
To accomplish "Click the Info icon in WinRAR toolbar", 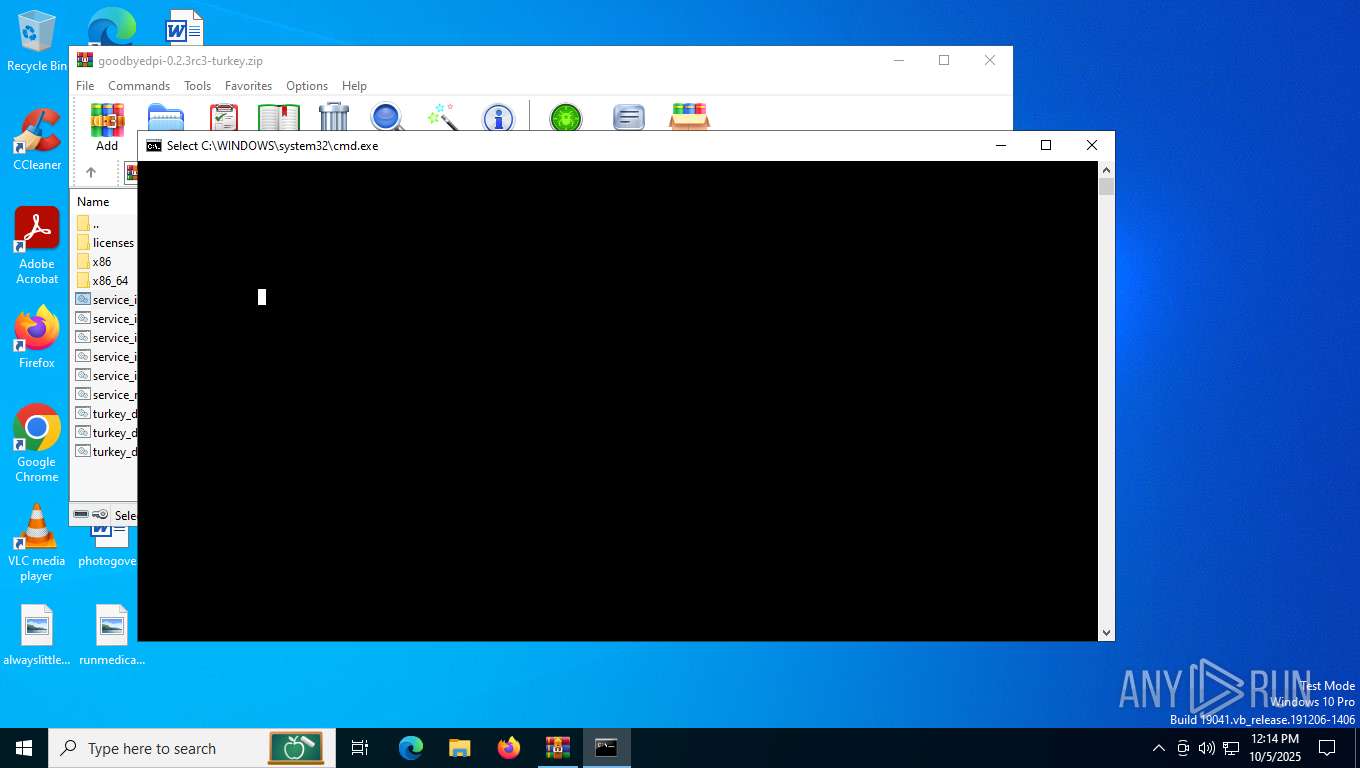I will click(498, 118).
